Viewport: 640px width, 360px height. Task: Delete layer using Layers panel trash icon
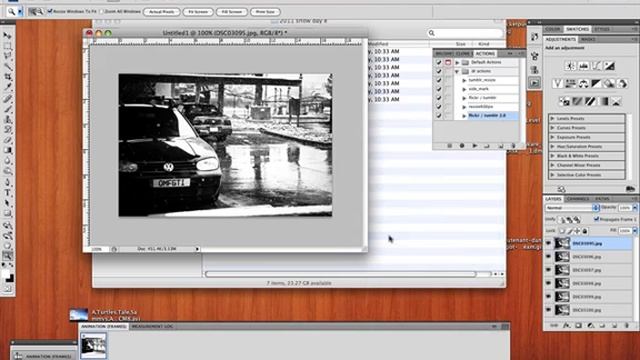pyautogui.click(x=627, y=326)
